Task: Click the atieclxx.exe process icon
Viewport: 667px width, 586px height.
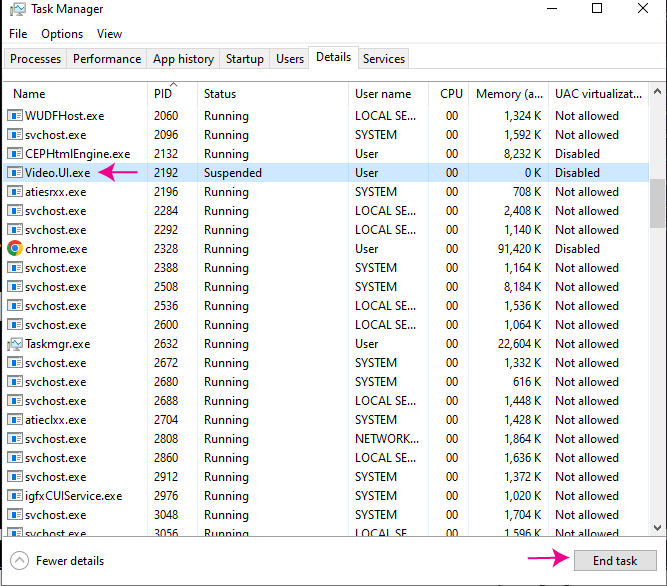Action: click(15, 420)
